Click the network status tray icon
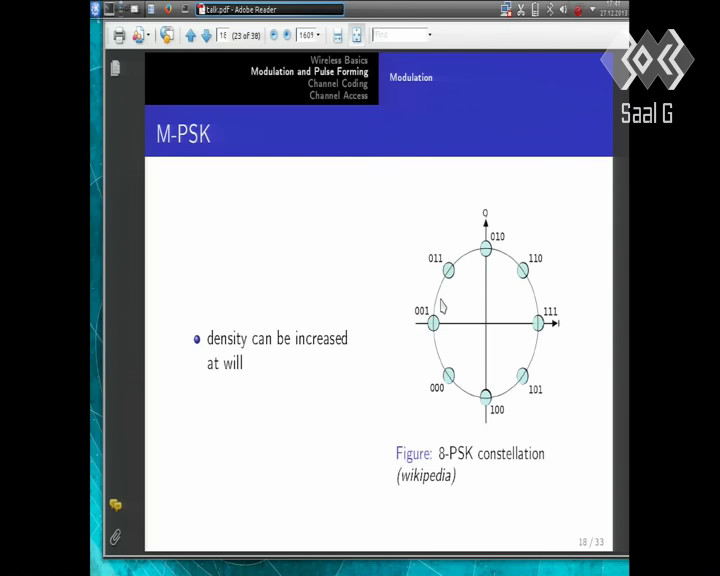 coord(506,10)
